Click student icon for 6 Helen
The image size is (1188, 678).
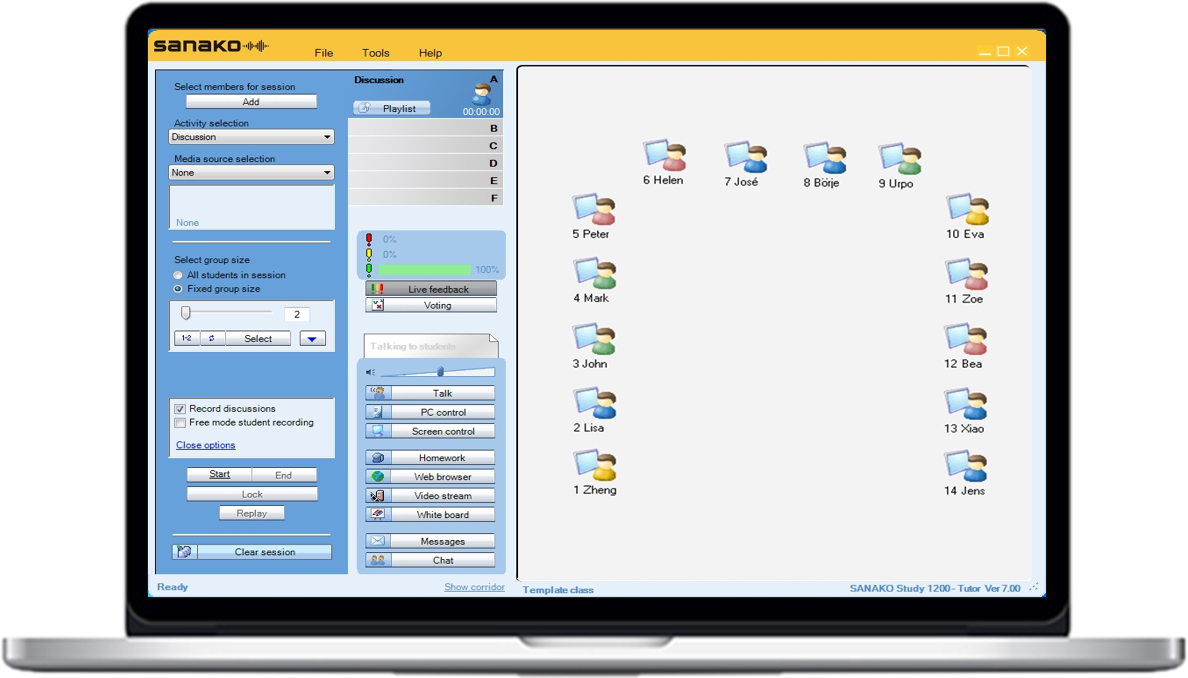pyautogui.click(x=664, y=155)
